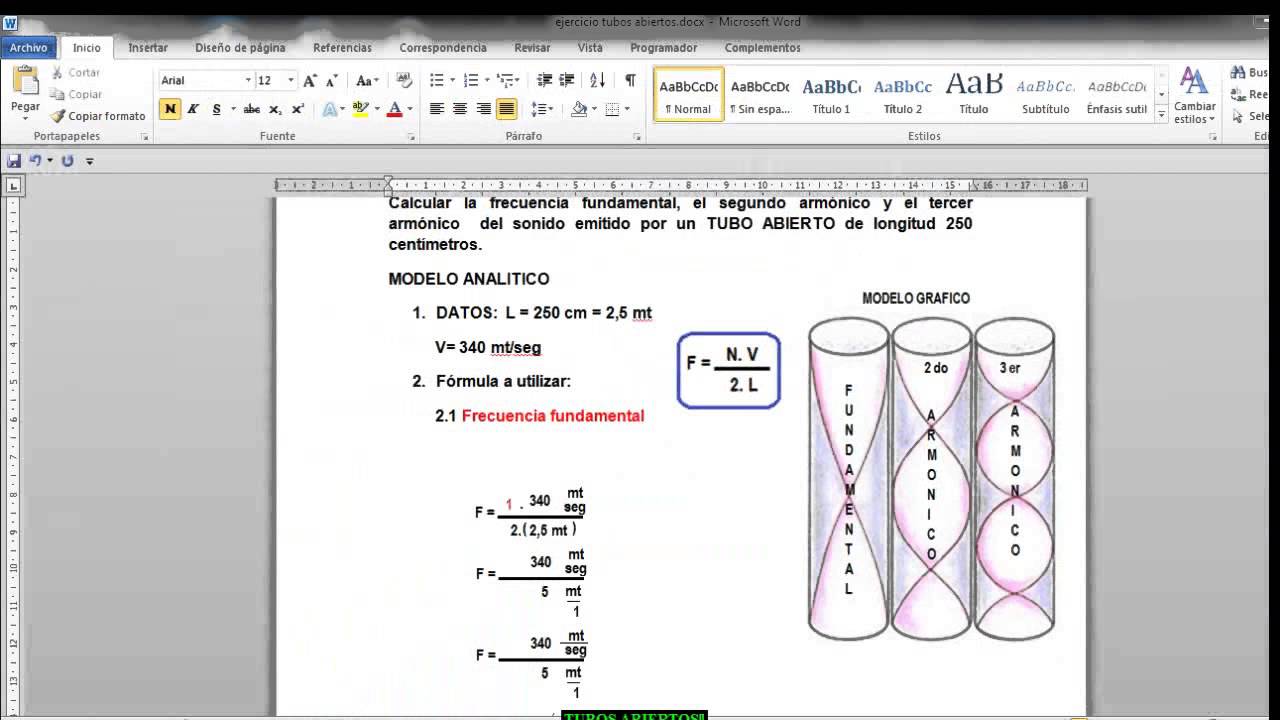This screenshot has width=1280, height=720.
Task: Toggle show paragraph marks ¶
Action: [630, 80]
